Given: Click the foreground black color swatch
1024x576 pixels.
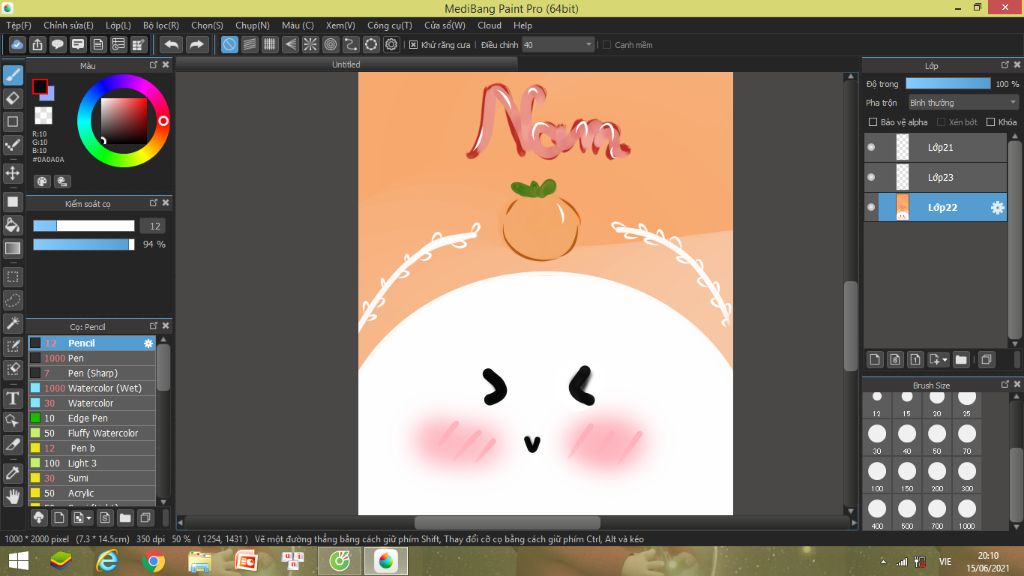Looking at the screenshot, I should 40,86.
